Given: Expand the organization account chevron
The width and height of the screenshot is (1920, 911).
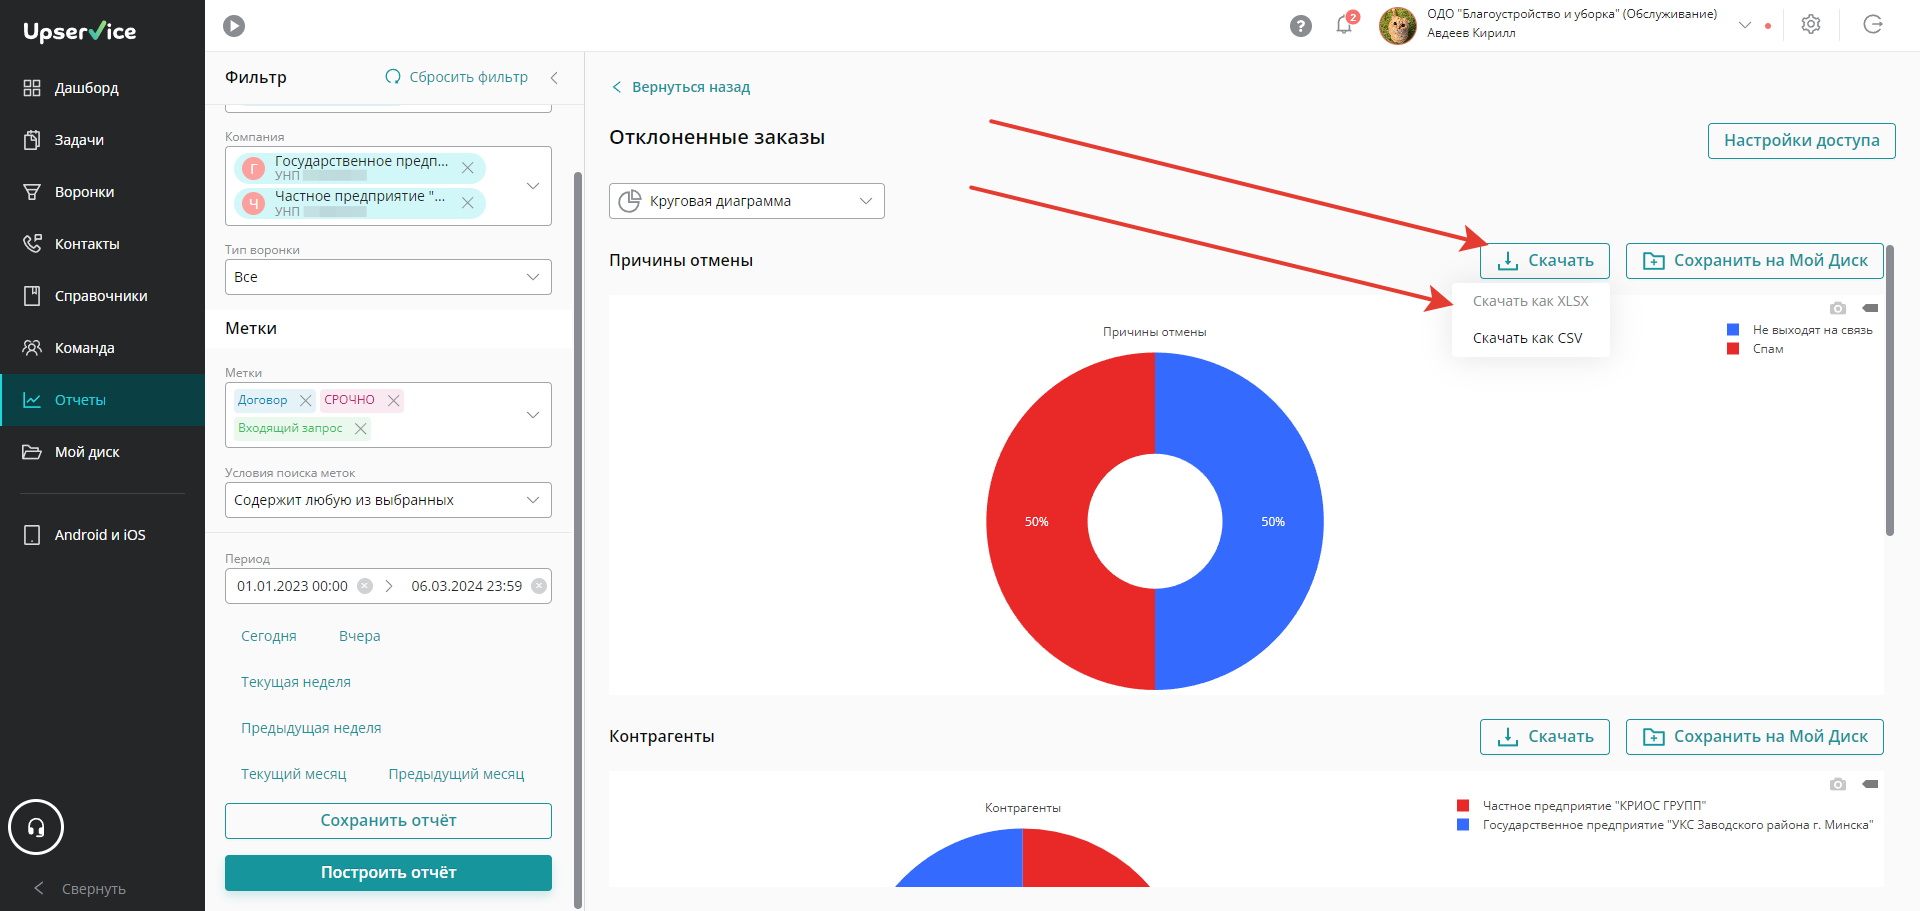Looking at the screenshot, I should click(1745, 25).
